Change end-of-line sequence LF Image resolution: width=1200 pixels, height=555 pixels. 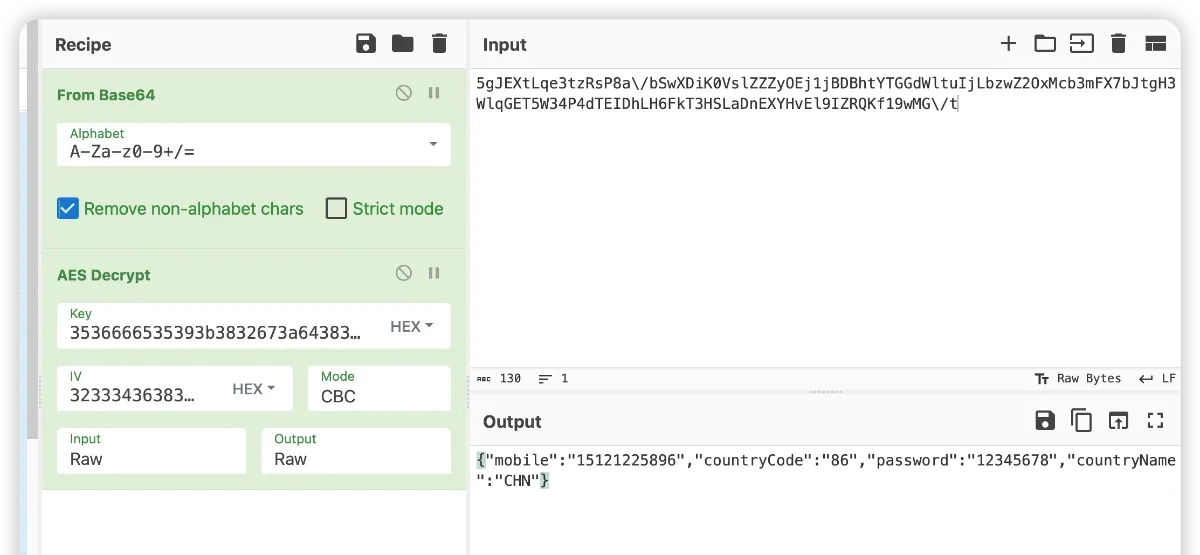(x=1158, y=379)
